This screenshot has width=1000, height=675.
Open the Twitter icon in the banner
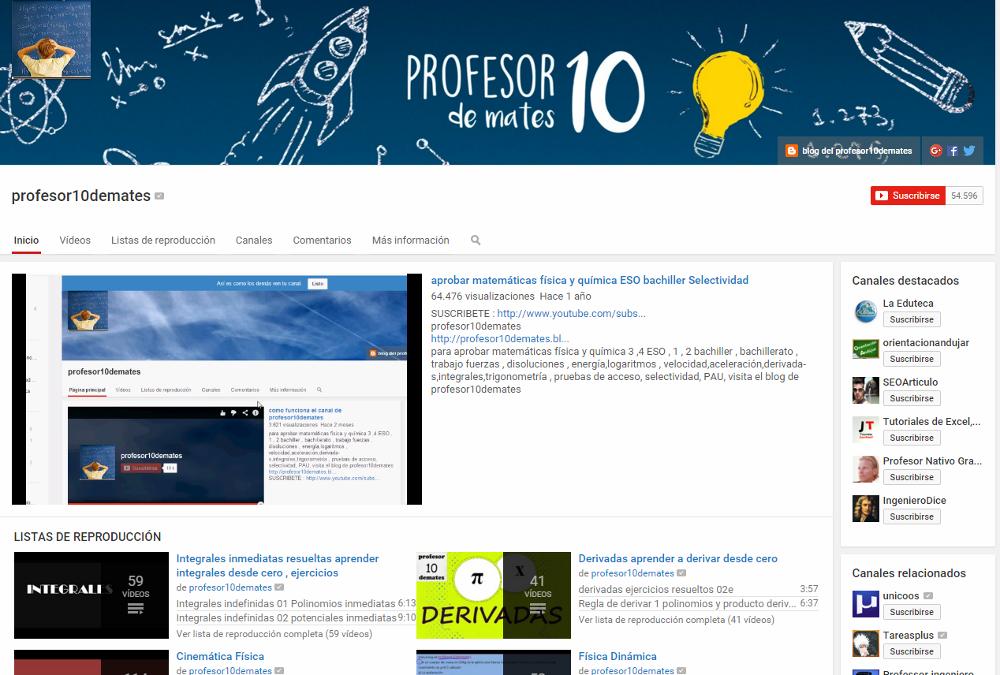tap(969, 151)
